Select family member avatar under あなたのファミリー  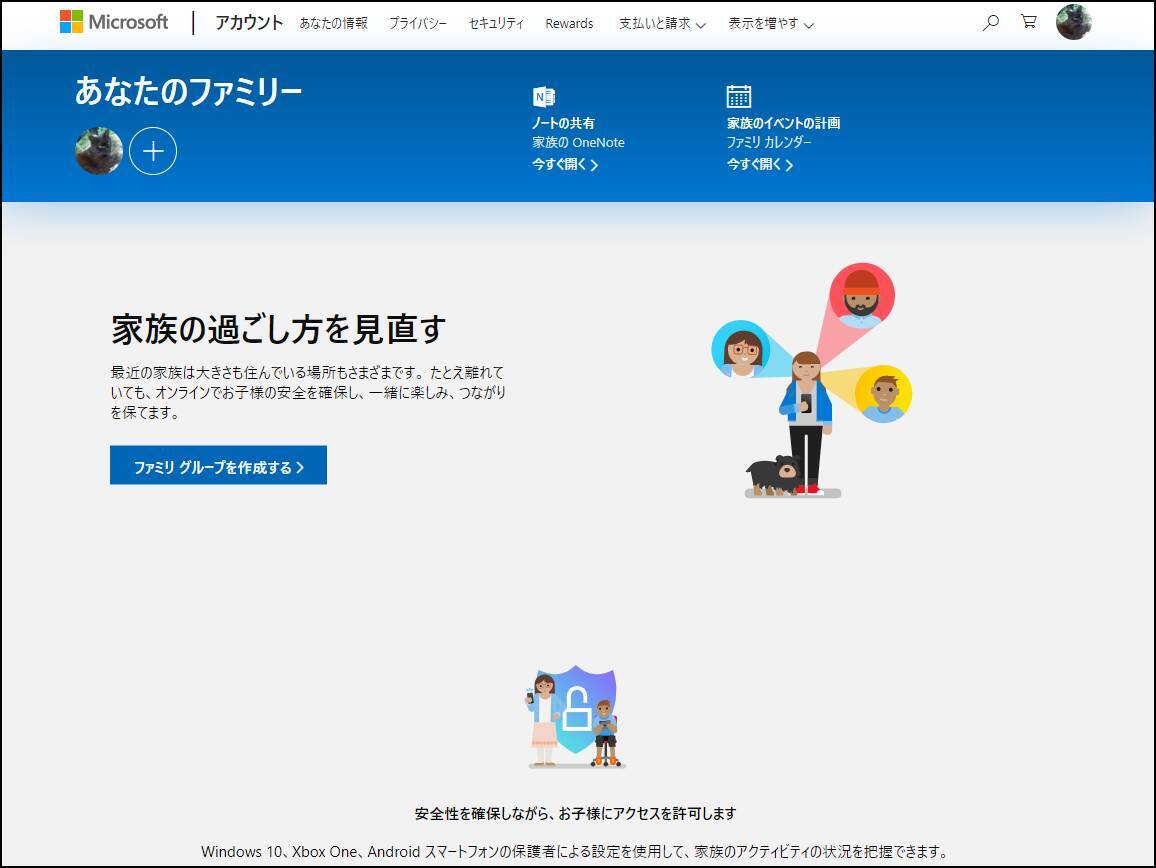tap(99, 151)
